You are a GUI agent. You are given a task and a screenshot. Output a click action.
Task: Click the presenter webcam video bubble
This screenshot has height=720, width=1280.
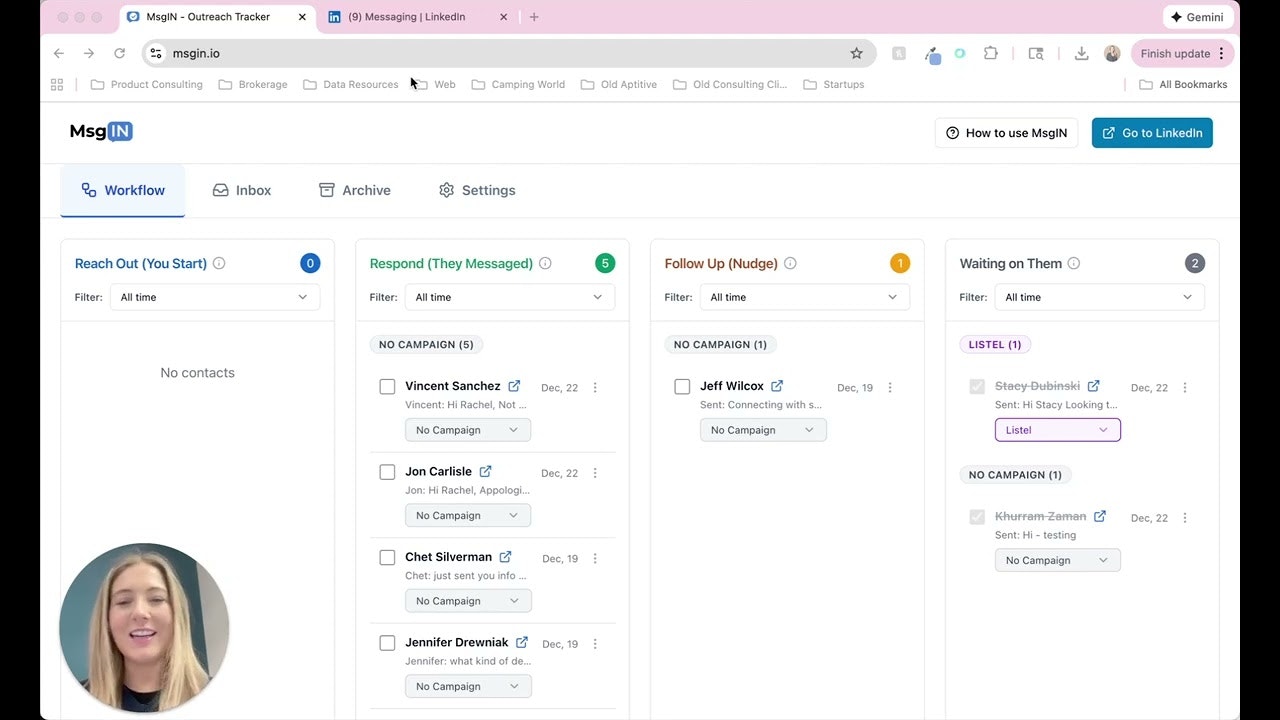click(x=144, y=628)
